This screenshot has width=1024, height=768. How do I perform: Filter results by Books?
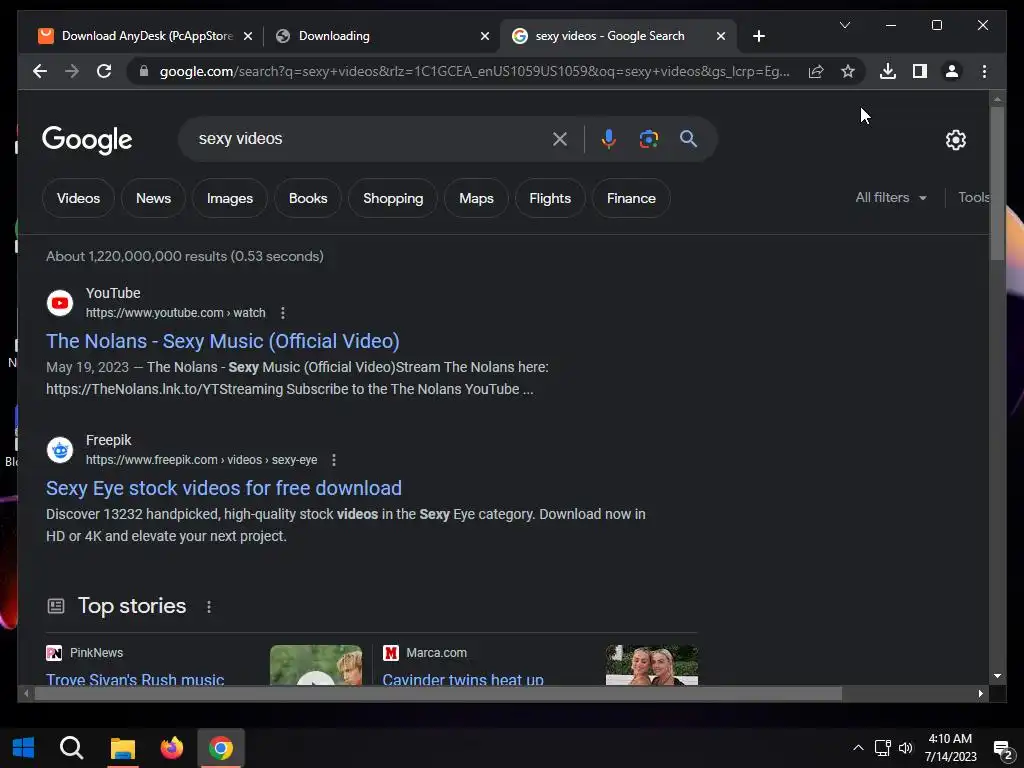click(308, 198)
